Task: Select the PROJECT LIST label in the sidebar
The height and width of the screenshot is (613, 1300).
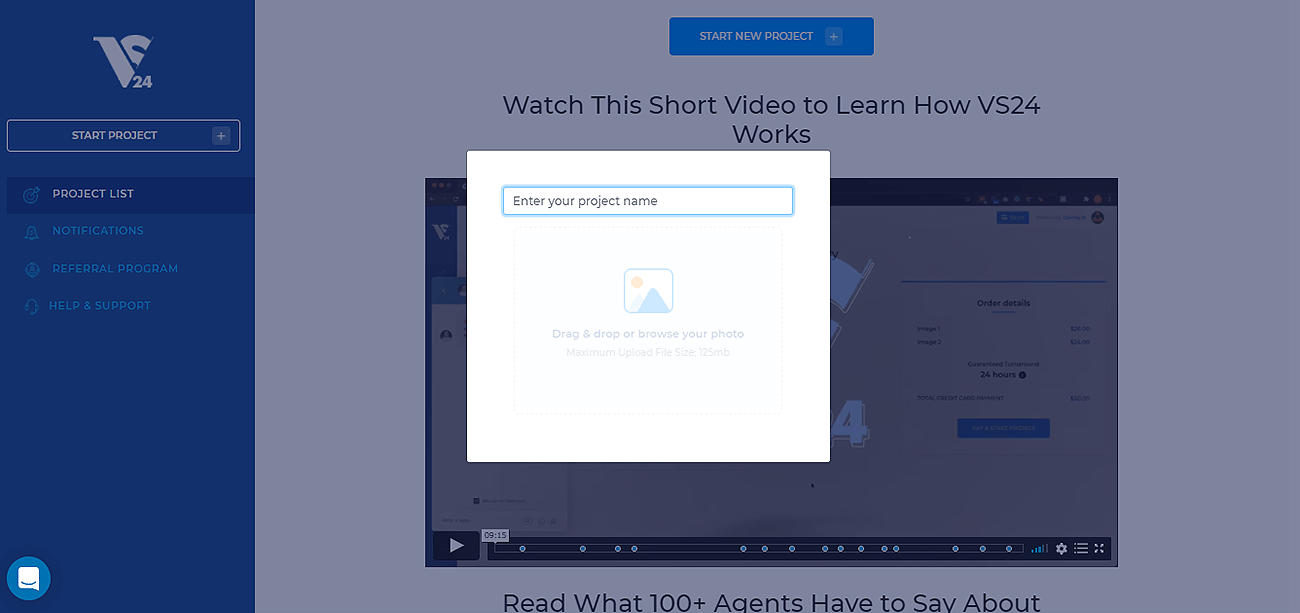Action: [x=93, y=194]
